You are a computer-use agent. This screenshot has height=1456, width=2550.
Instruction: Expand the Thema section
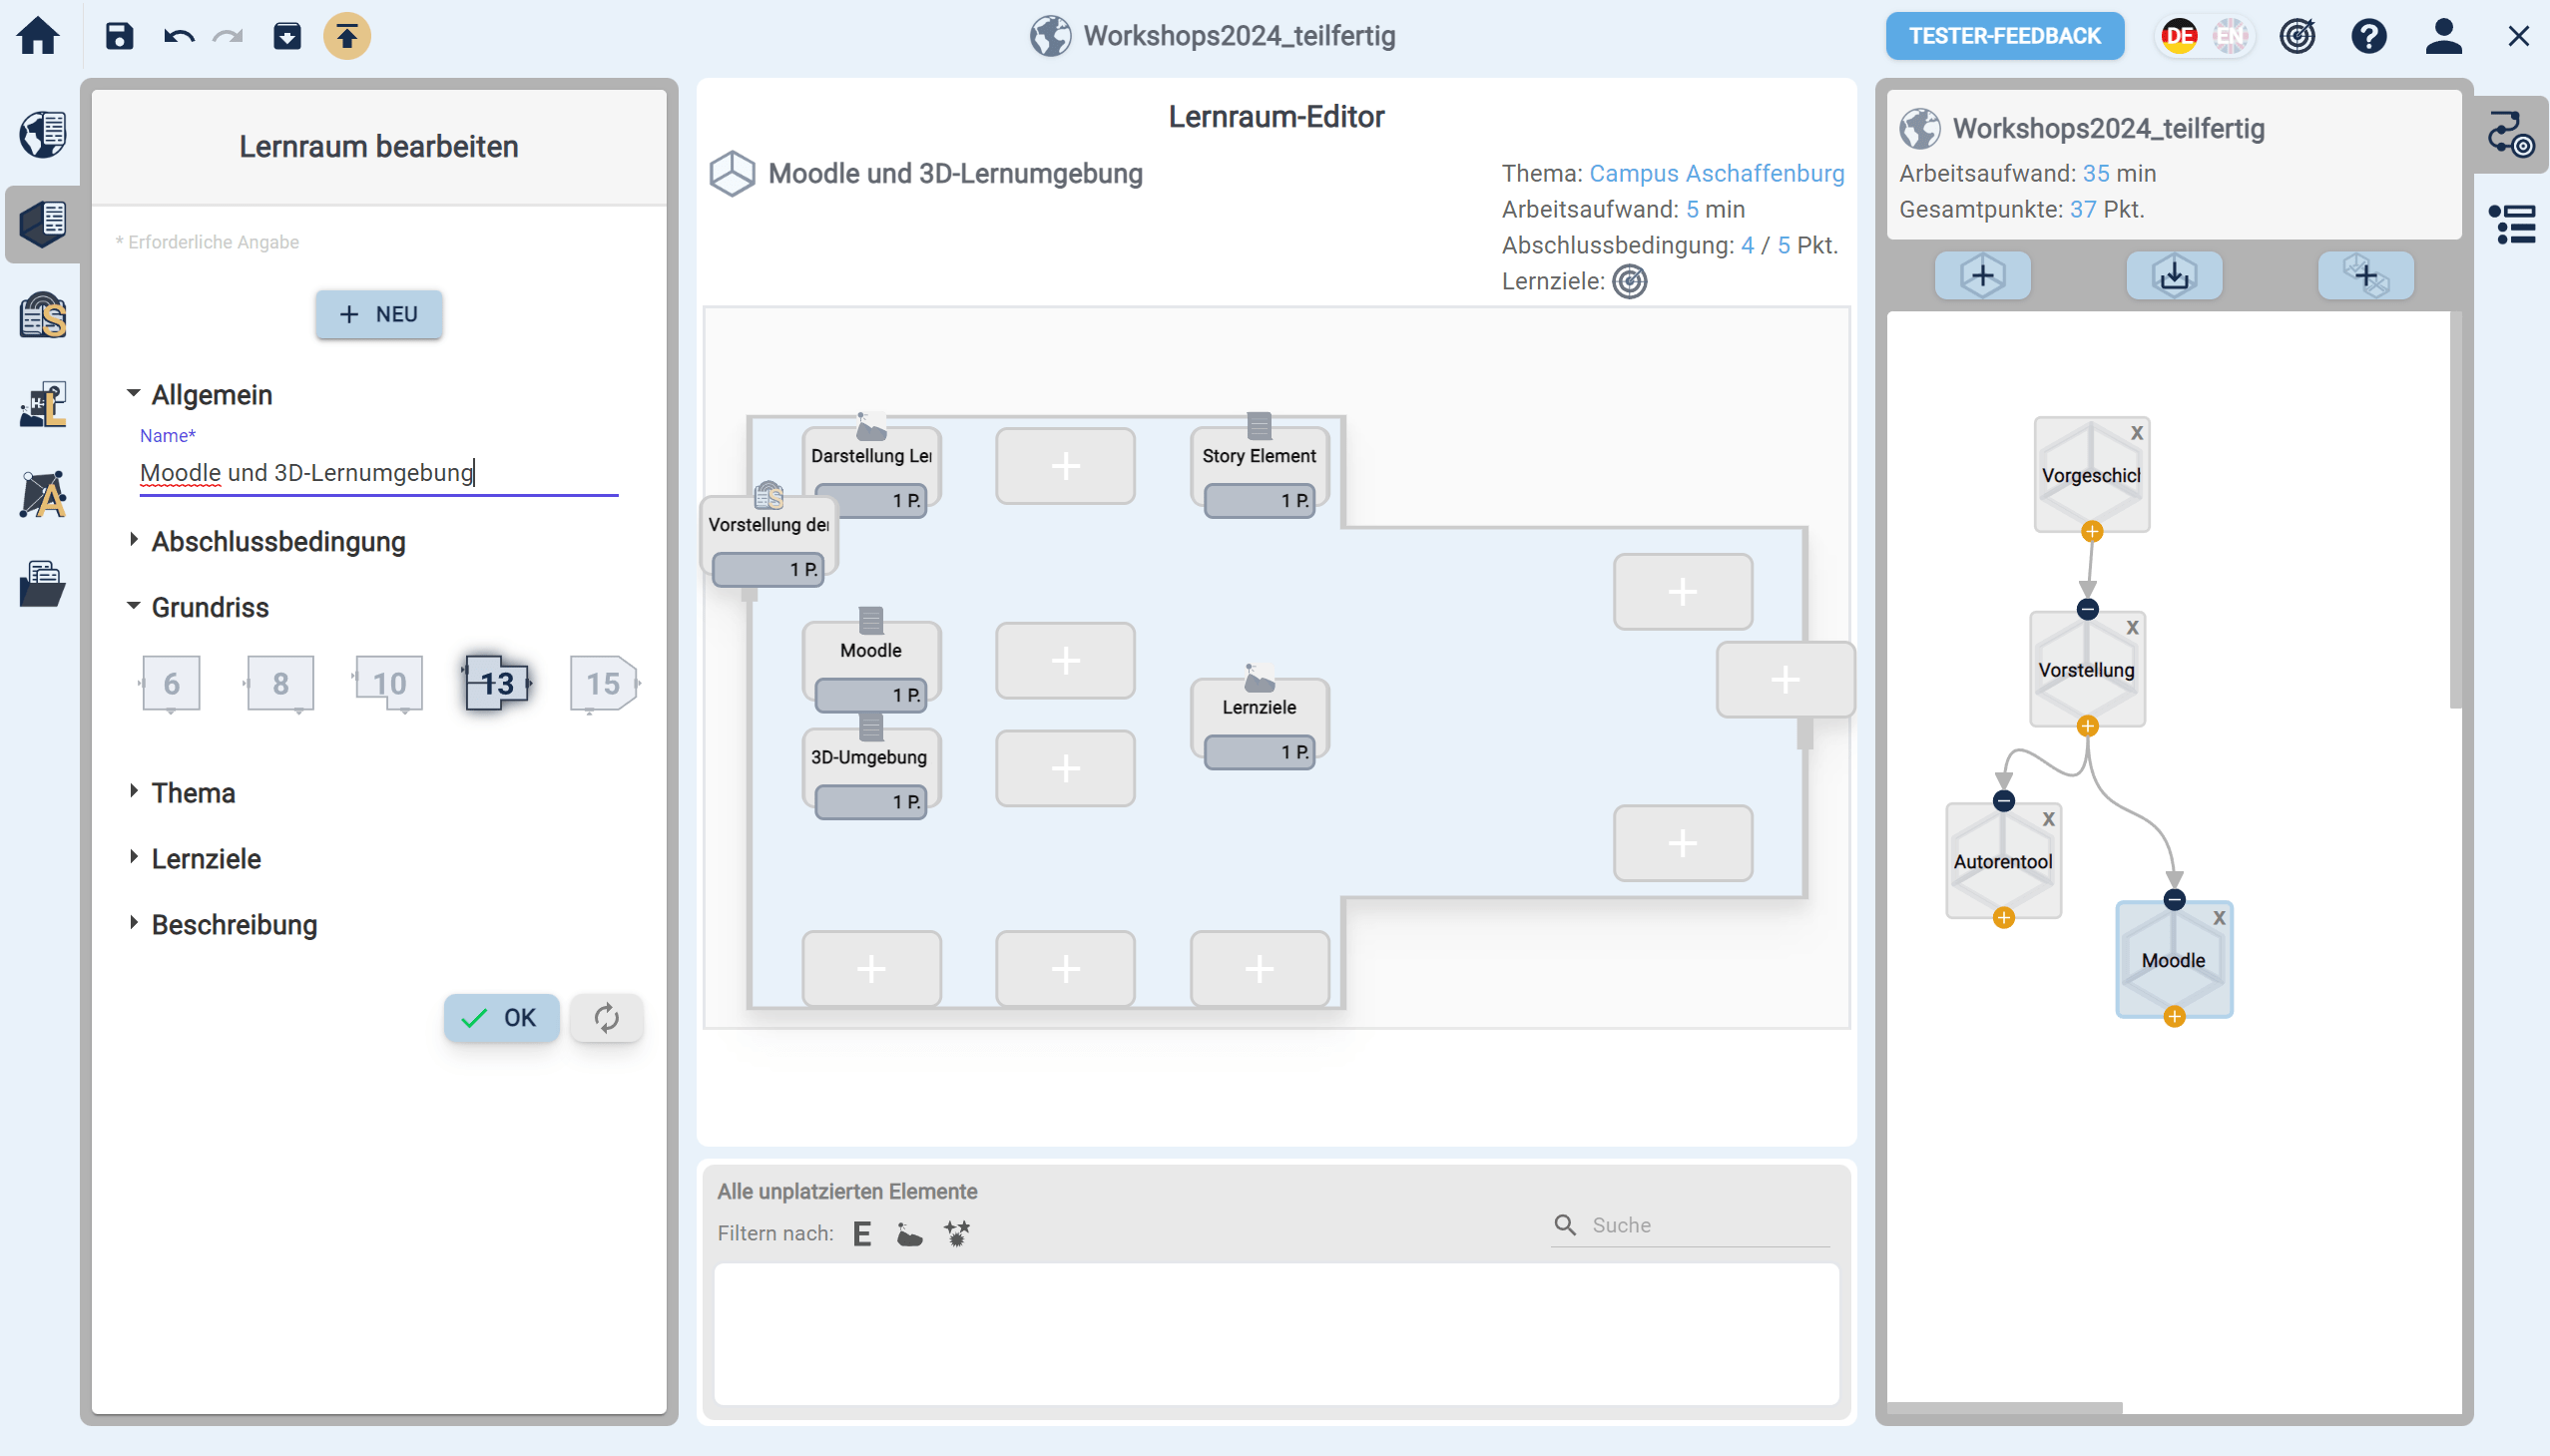coord(193,793)
